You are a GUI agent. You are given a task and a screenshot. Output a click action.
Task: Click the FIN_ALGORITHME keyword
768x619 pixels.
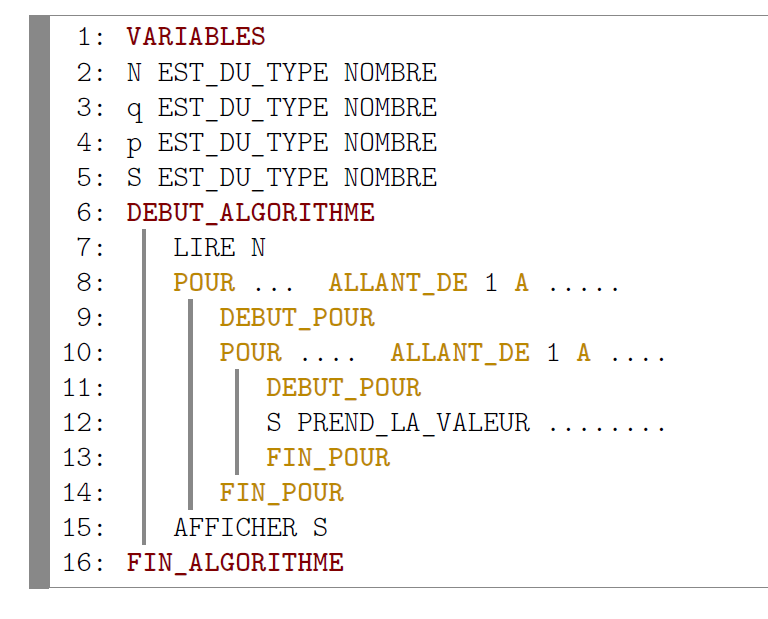click(x=235, y=563)
